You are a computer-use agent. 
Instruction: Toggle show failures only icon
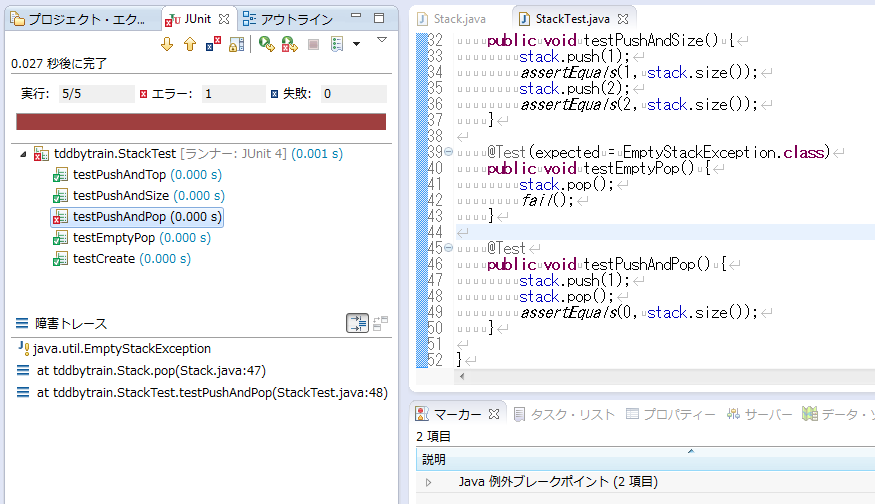(213, 44)
